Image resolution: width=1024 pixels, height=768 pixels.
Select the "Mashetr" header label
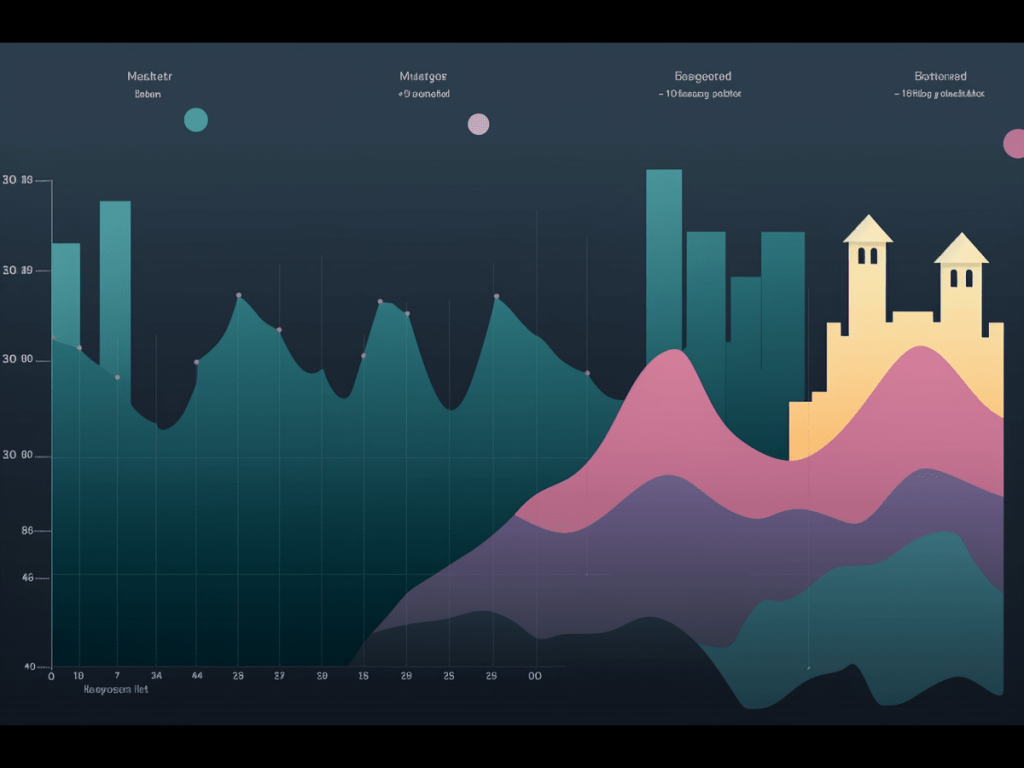(150, 76)
